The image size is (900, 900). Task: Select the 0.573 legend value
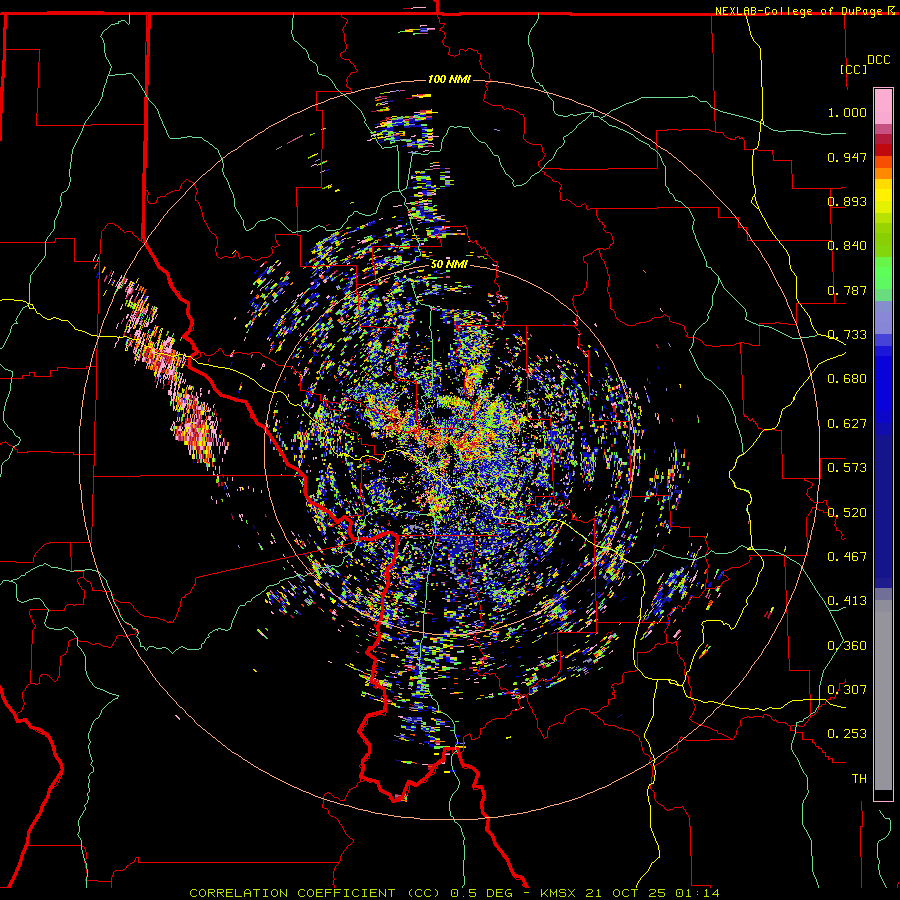coord(847,468)
